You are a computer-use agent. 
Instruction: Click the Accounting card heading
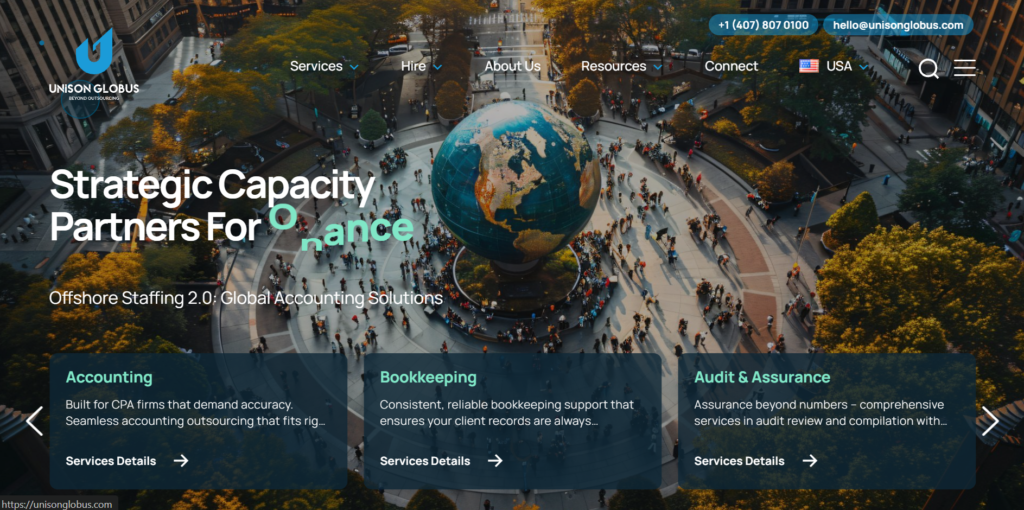[109, 377]
